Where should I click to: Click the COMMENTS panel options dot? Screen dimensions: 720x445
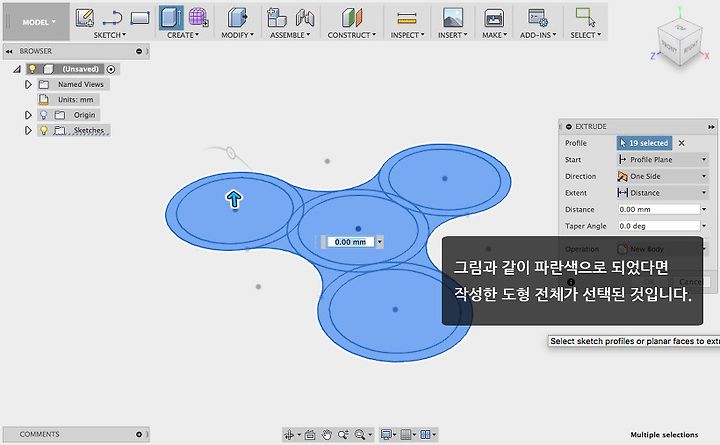139,434
